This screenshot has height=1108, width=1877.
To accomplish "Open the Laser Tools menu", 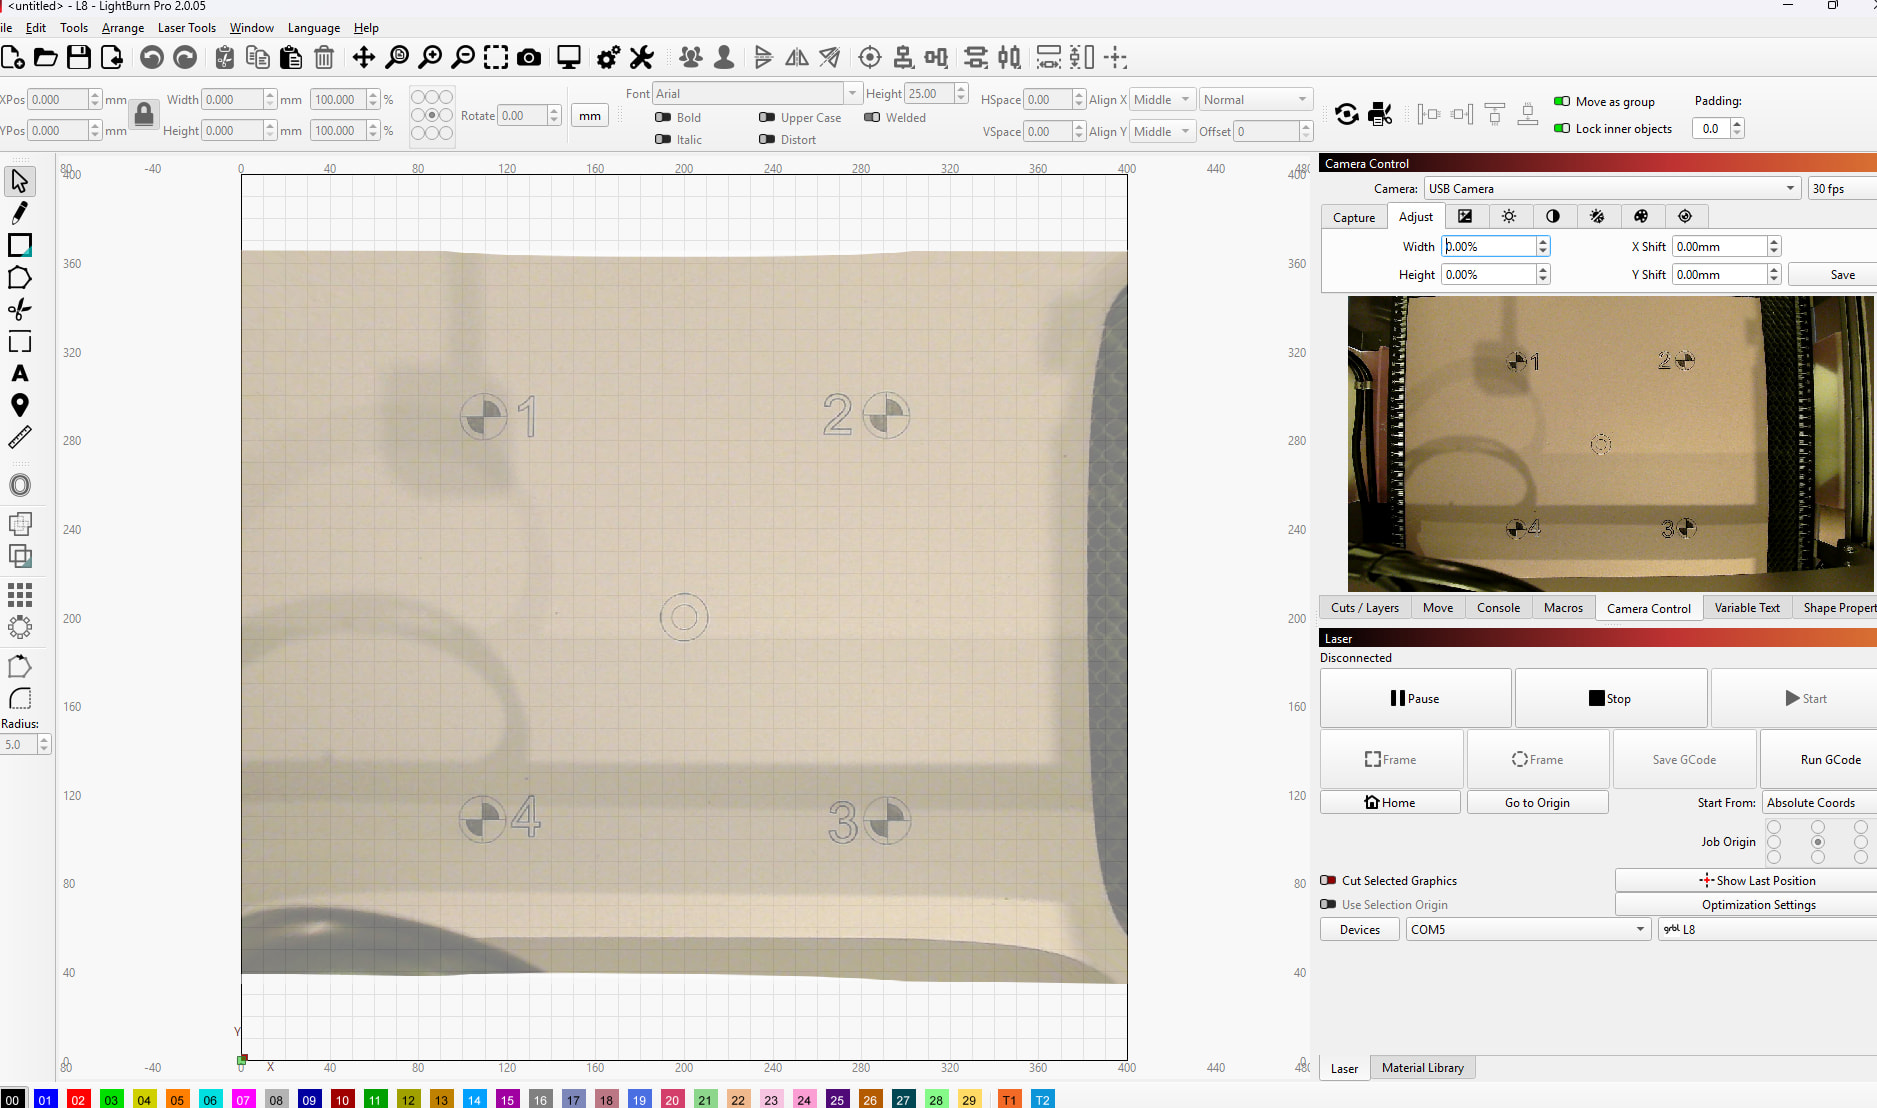I will (x=186, y=28).
